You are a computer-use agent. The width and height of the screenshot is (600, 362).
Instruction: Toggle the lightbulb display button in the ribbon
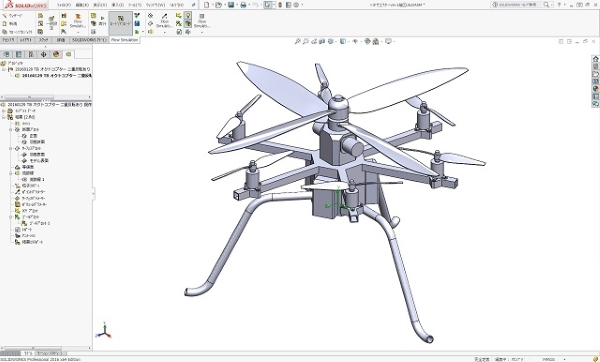188,16
